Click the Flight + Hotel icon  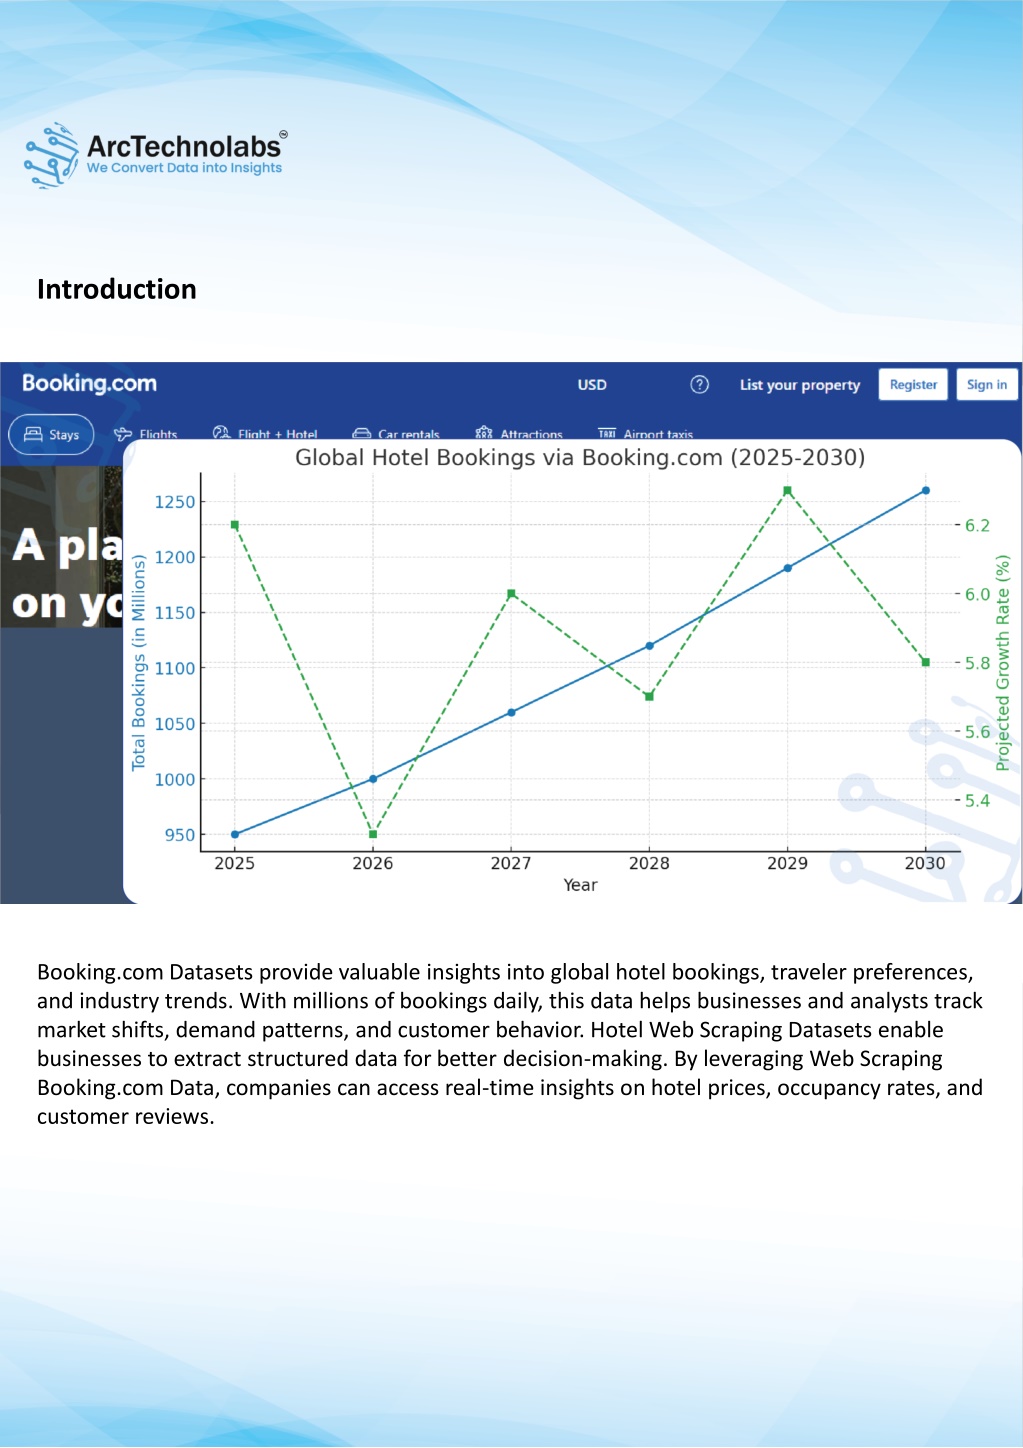[221, 433]
